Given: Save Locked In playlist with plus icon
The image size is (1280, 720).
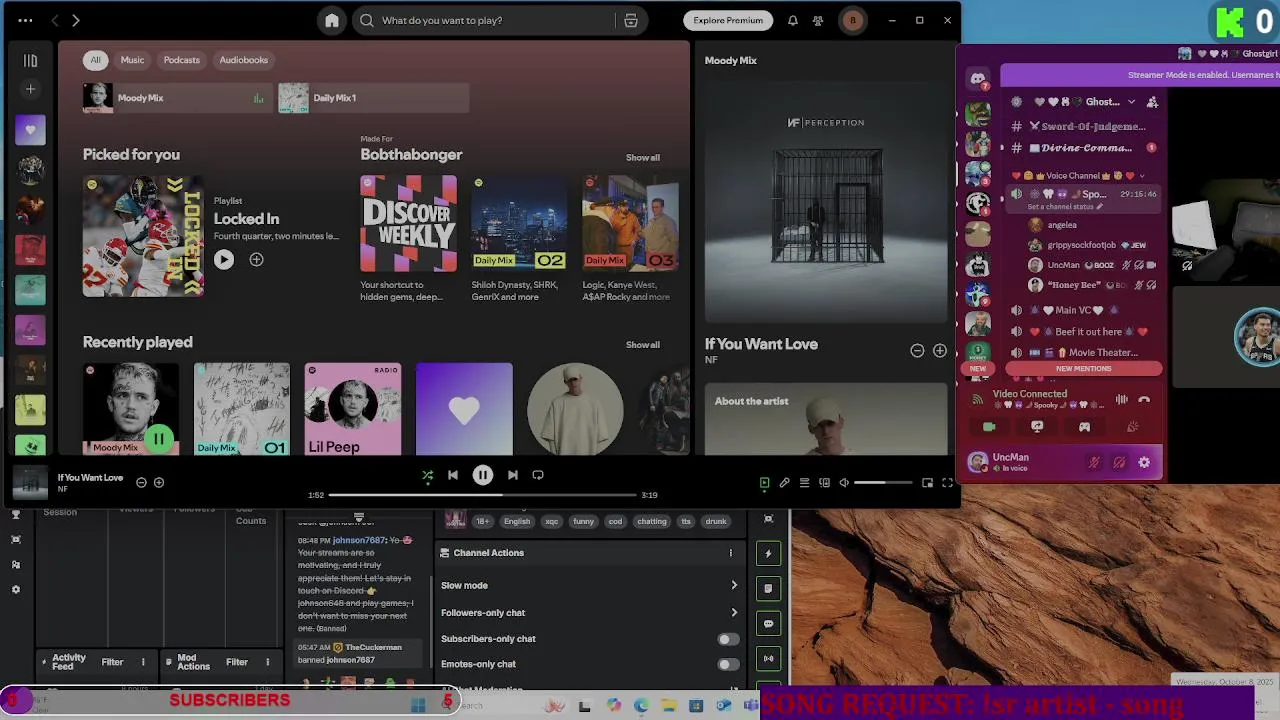Looking at the screenshot, I should coord(256,260).
